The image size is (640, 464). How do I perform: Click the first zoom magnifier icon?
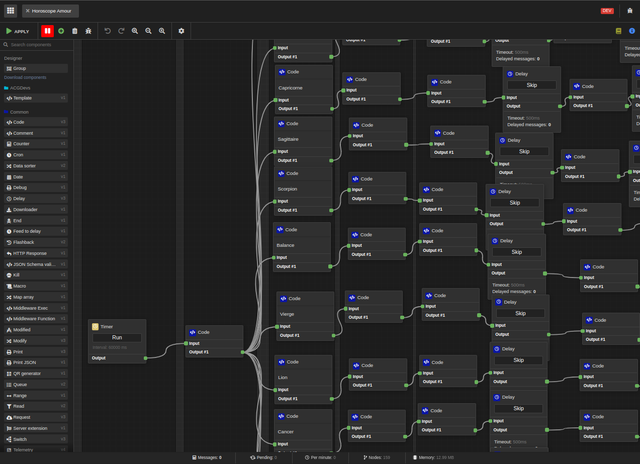click(x=135, y=31)
